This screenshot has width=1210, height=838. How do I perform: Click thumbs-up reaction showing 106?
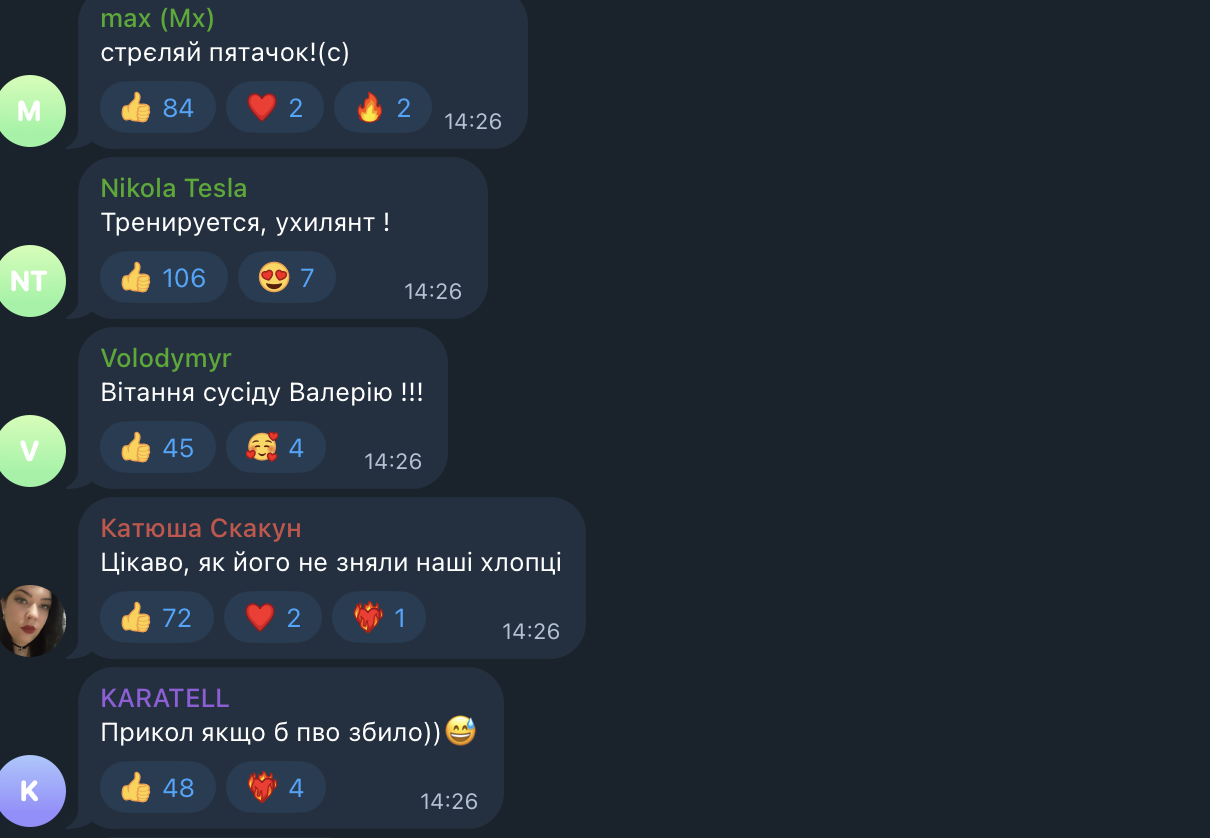[164, 277]
